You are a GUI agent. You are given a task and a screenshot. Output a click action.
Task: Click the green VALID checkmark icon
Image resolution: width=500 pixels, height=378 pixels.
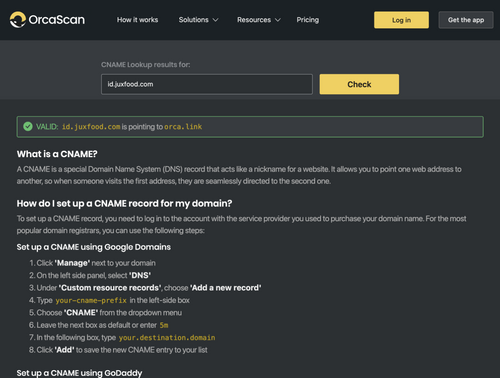(28, 127)
